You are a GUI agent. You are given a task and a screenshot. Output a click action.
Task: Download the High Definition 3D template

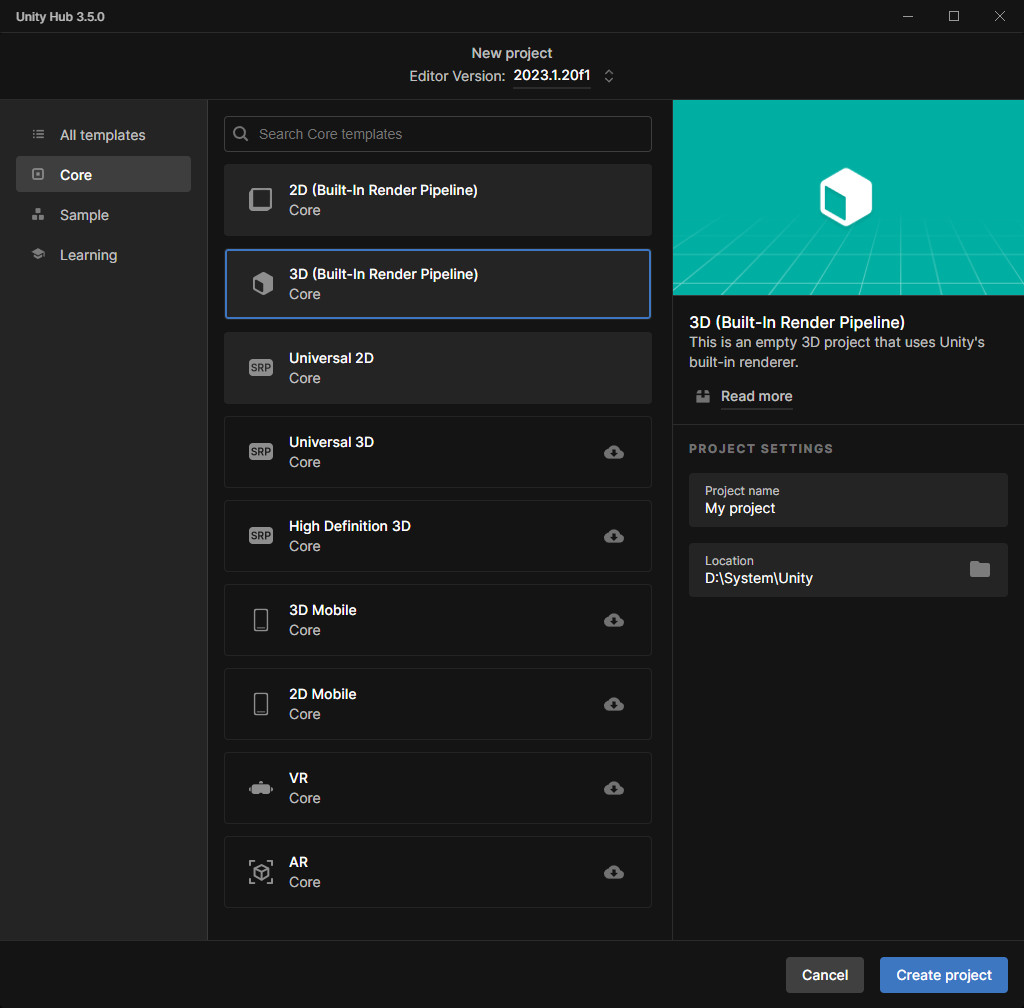[x=614, y=536]
